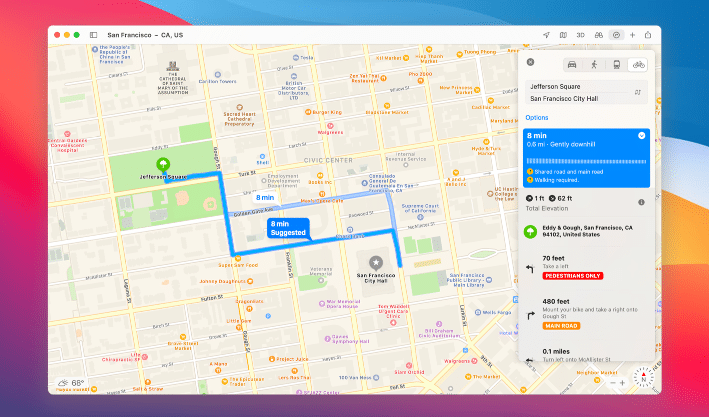The height and width of the screenshot is (417, 709).
Task: Click the current location arrow icon
Action: pos(547,34)
